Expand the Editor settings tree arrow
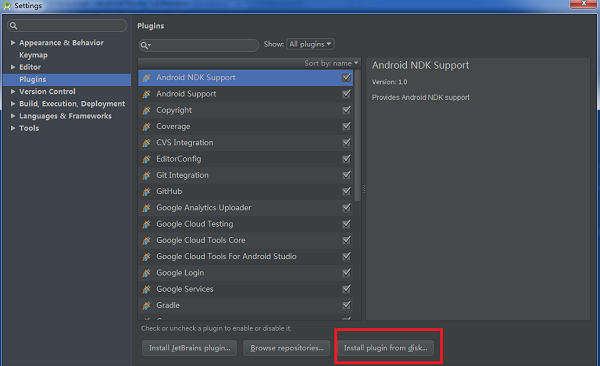 pyautogui.click(x=13, y=67)
